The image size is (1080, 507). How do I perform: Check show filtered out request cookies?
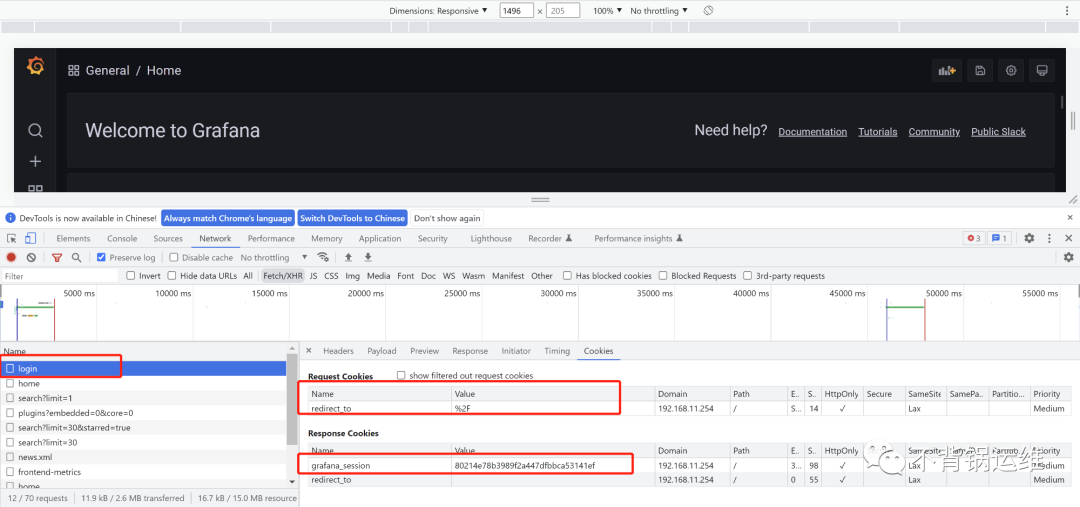click(x=402, y=375)
